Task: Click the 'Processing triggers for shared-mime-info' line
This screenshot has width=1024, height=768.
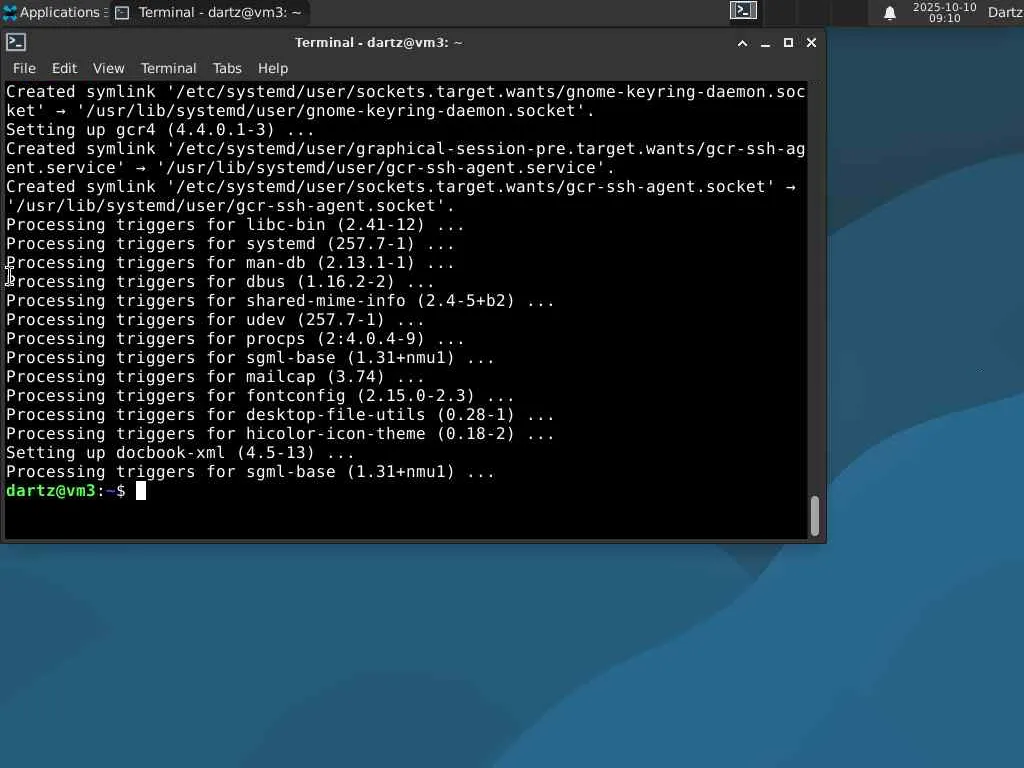Action: [x=280, y=301]
